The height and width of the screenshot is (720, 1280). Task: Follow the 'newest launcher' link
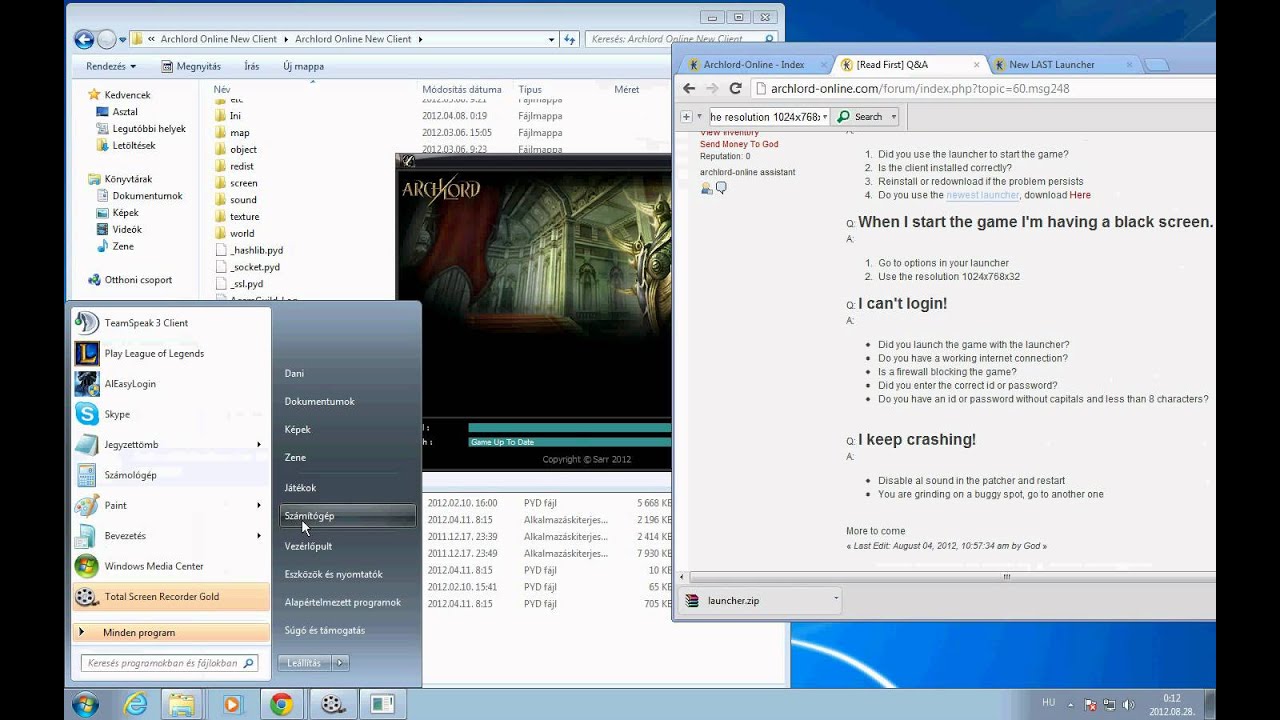(982, 195)
